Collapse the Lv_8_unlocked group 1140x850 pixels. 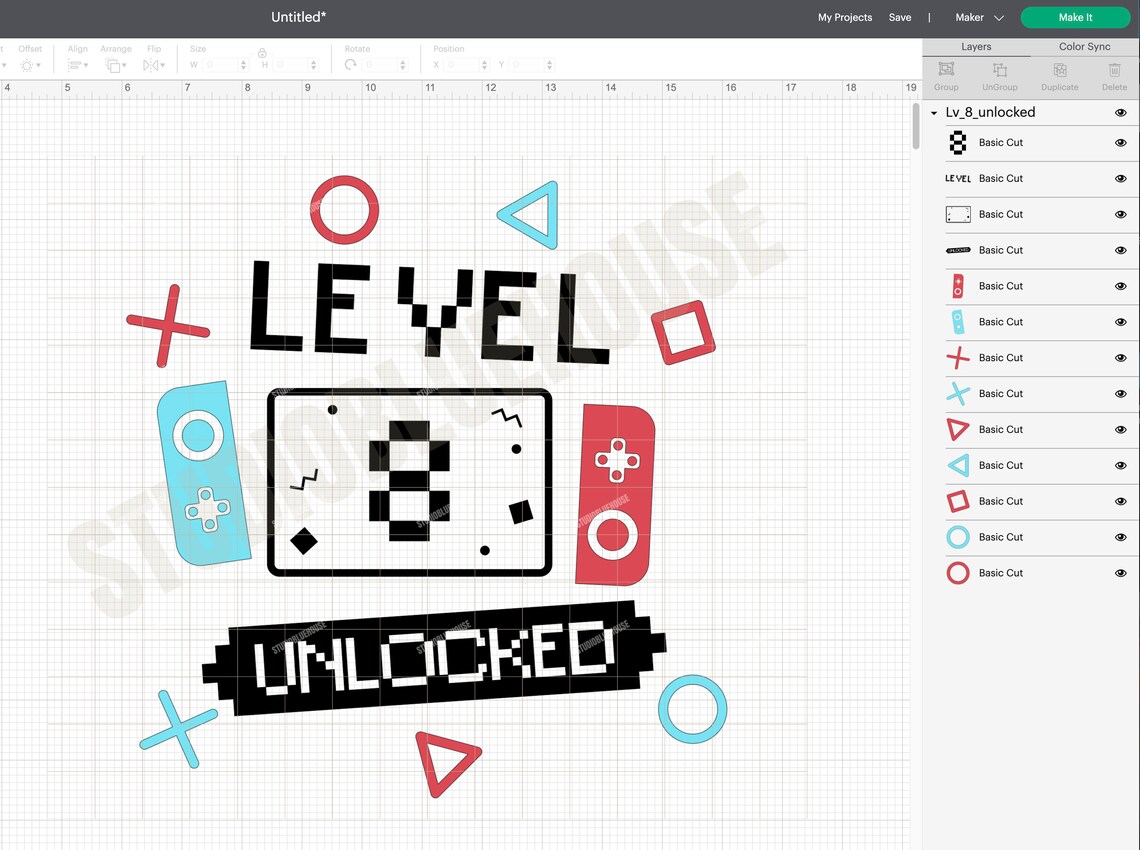[933, 113]
